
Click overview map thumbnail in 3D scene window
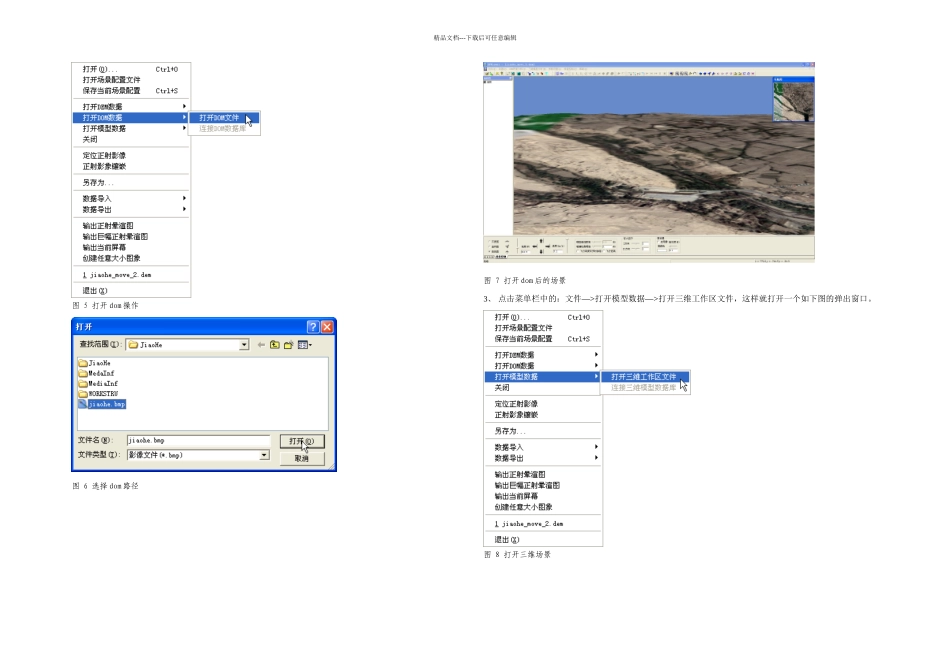pos(794,101)
